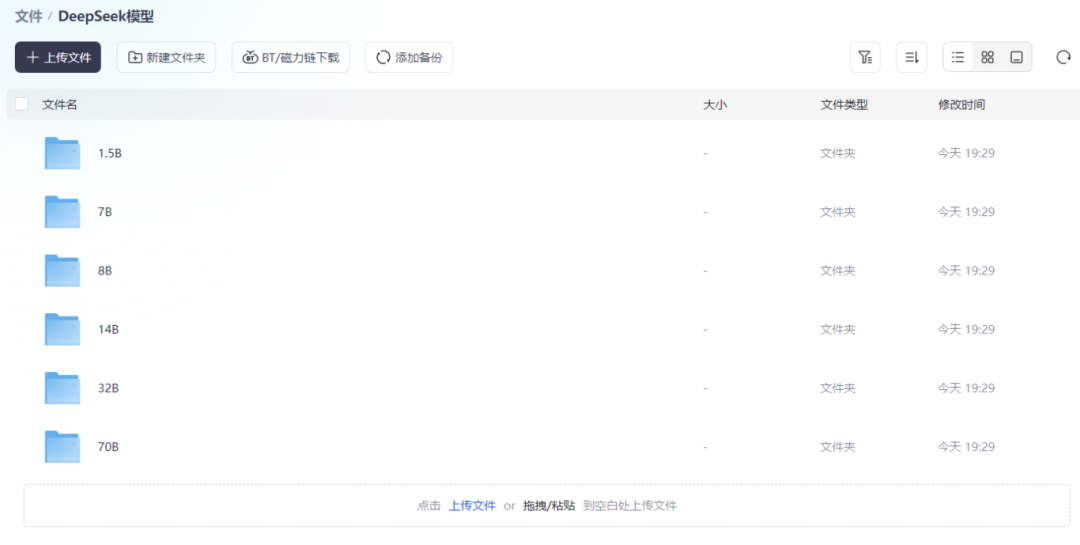Open BT/磁力链下载 download option
Screen dimensions: 1080x545
(291, 57)
